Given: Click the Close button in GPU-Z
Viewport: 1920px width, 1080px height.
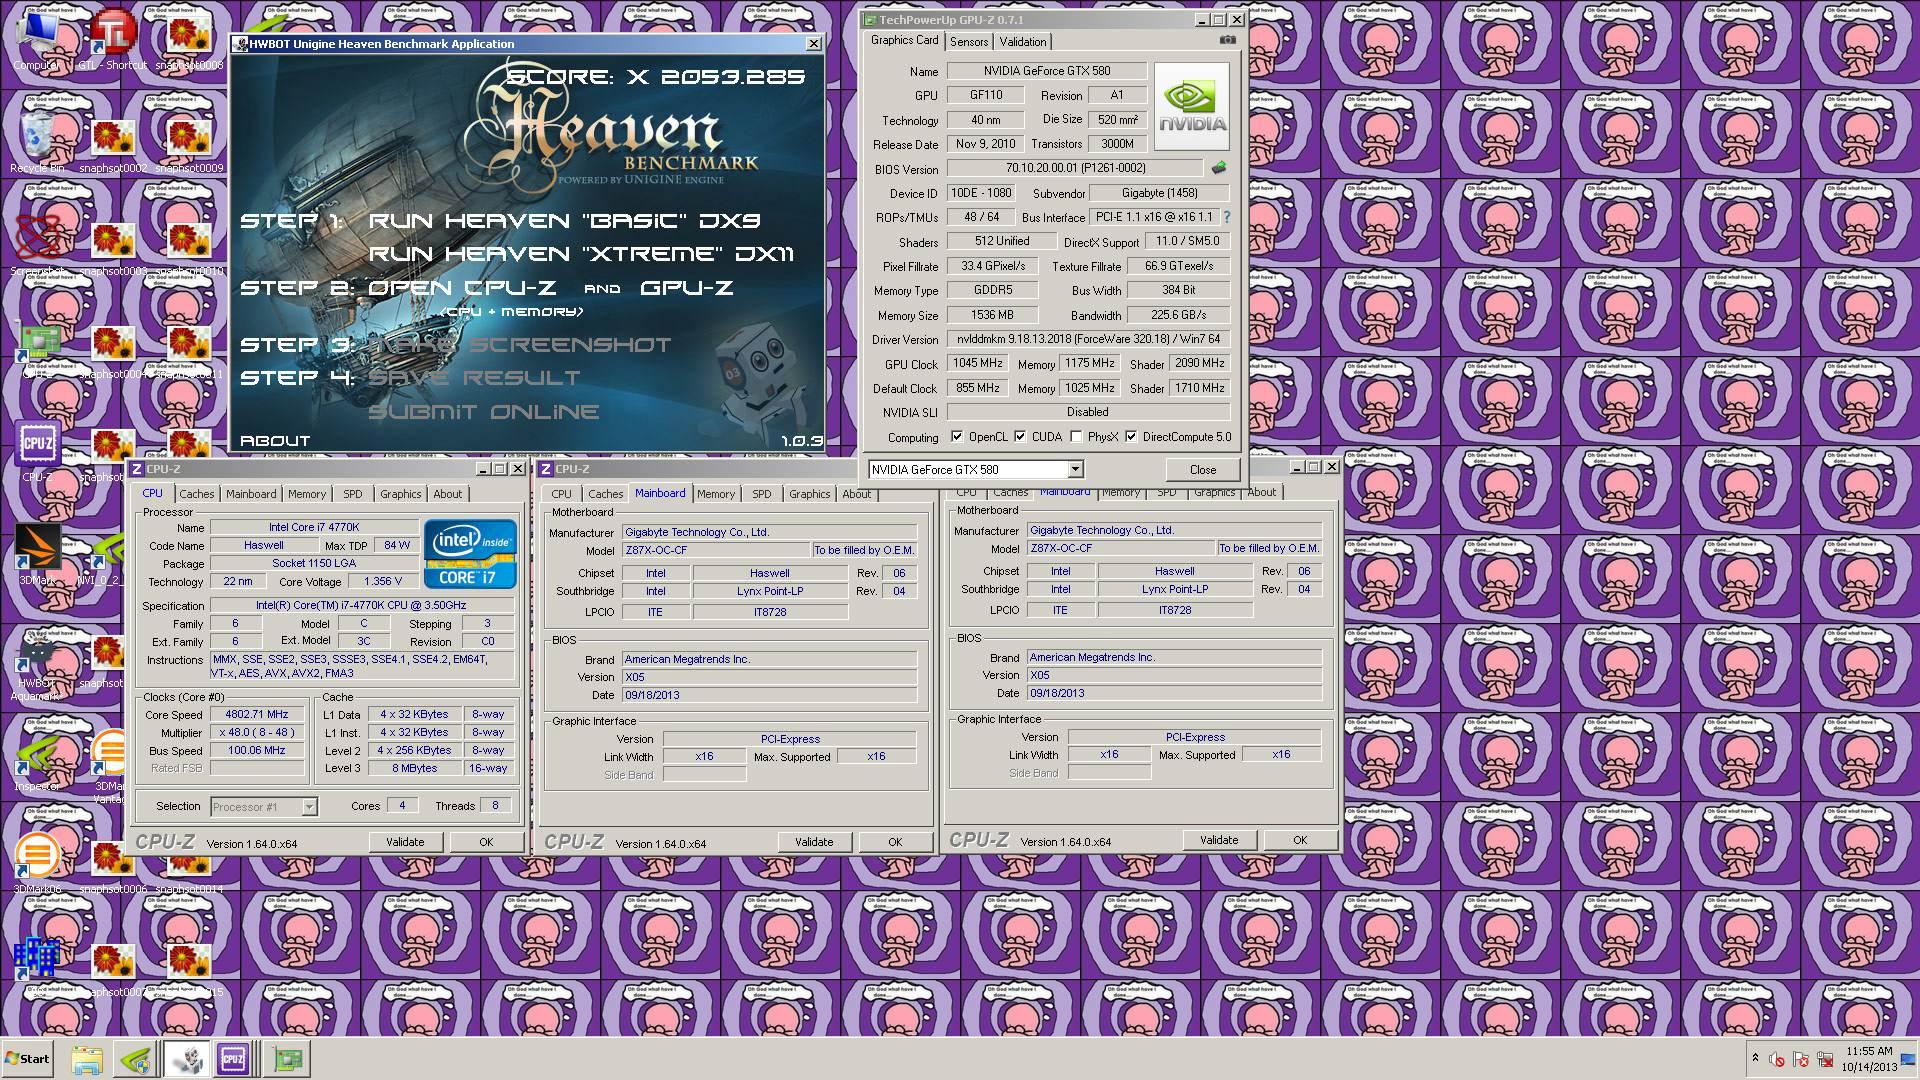Looking at the screenshot, I should [x=1203, y=469].
